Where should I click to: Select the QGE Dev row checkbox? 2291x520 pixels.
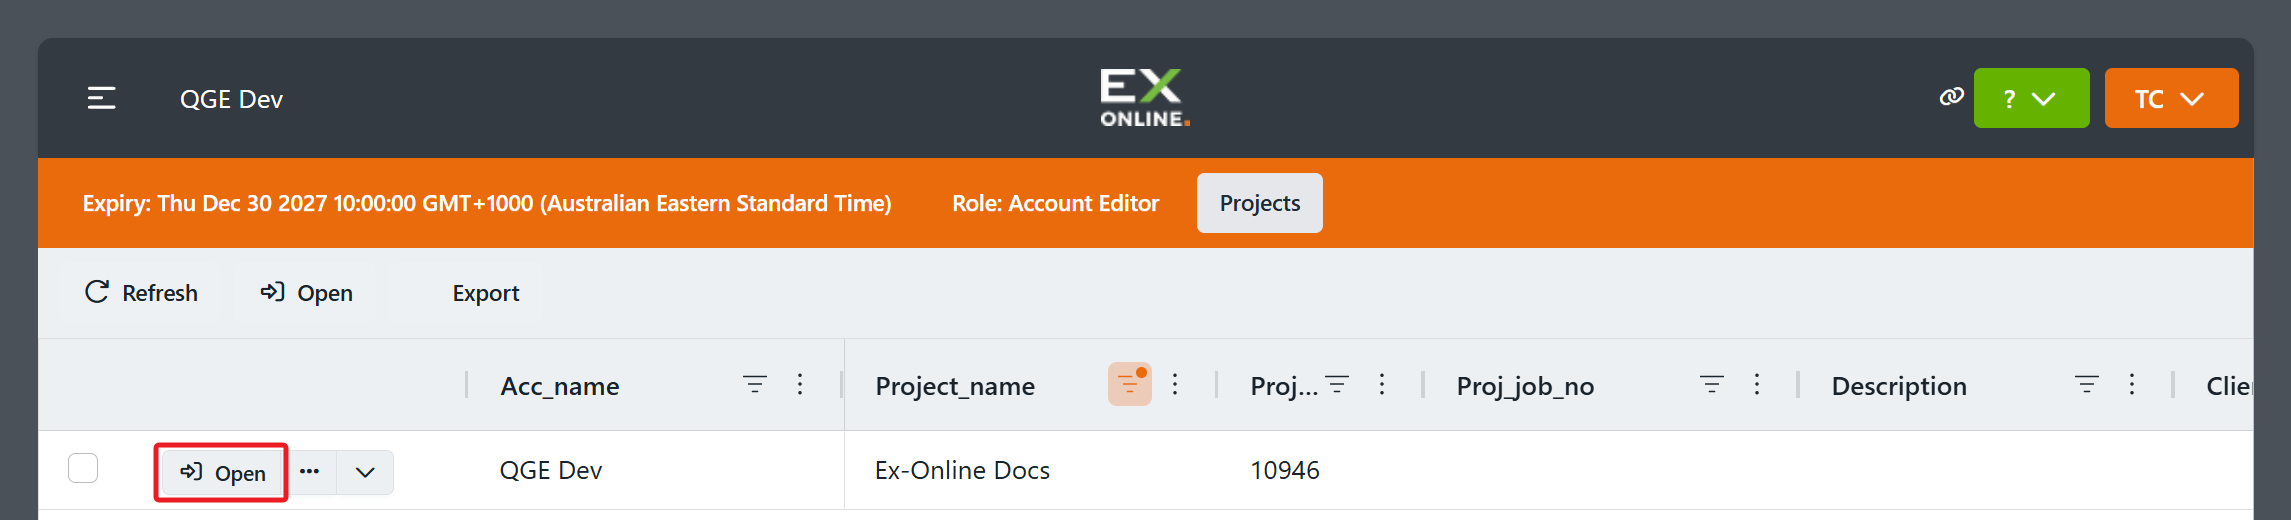pyautogui.click(x=83, y=468)
